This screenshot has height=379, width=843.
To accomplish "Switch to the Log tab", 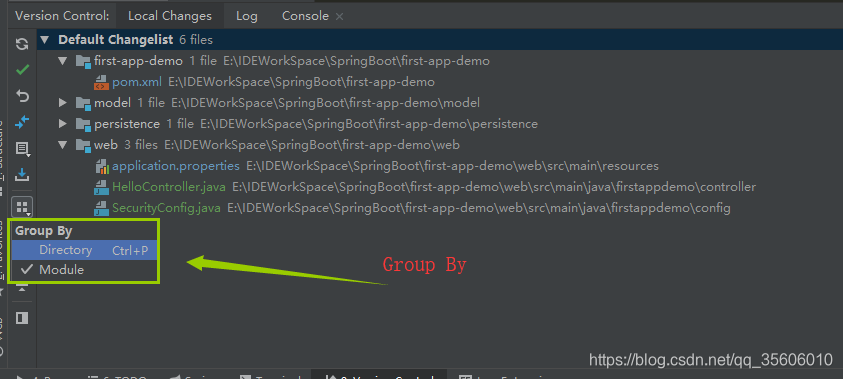I will coord(246,16).
